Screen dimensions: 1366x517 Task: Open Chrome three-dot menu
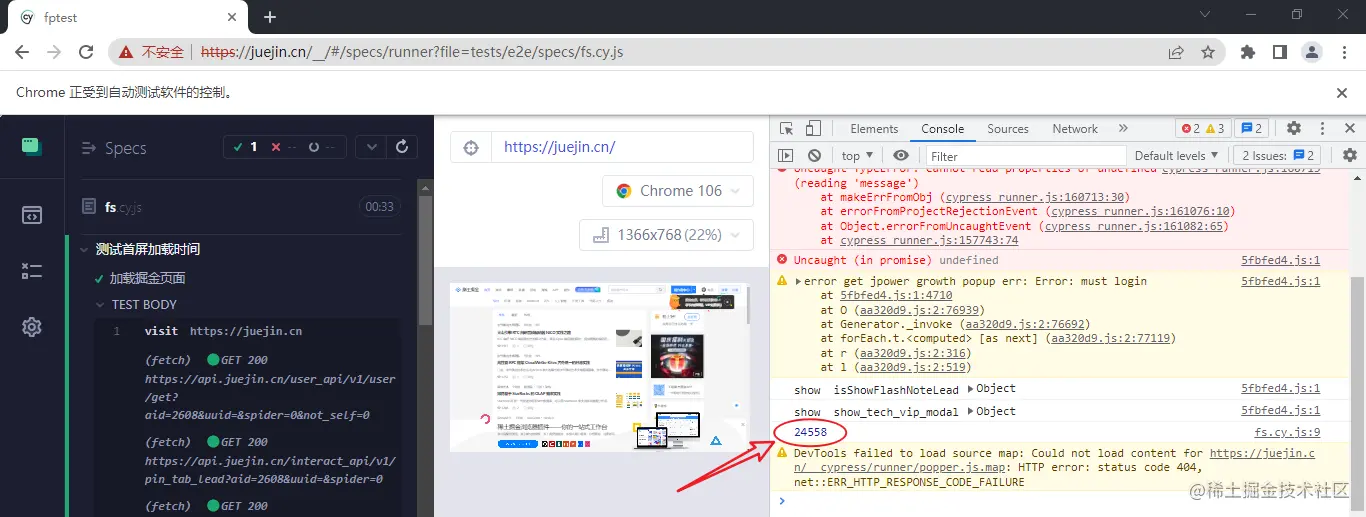click(1343, 52)
